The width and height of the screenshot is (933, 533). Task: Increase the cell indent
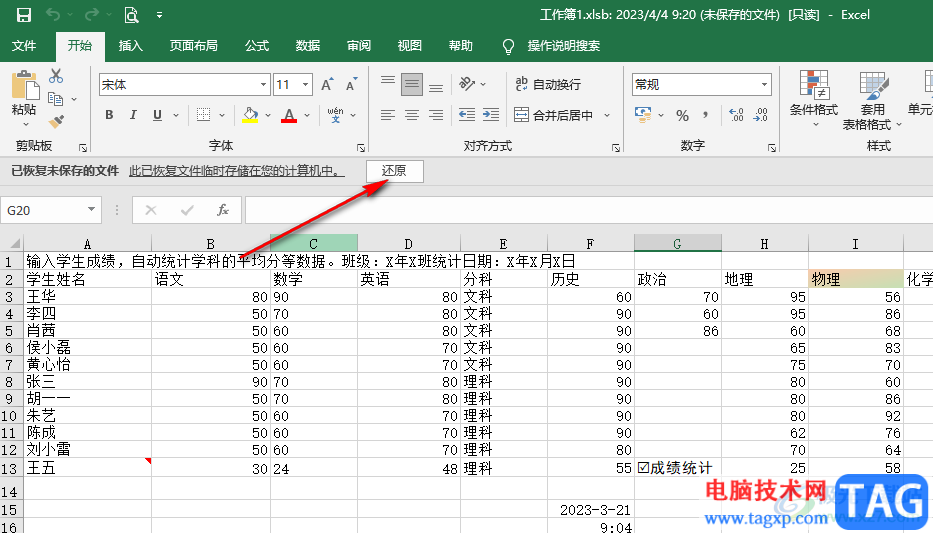coord(491,115)
